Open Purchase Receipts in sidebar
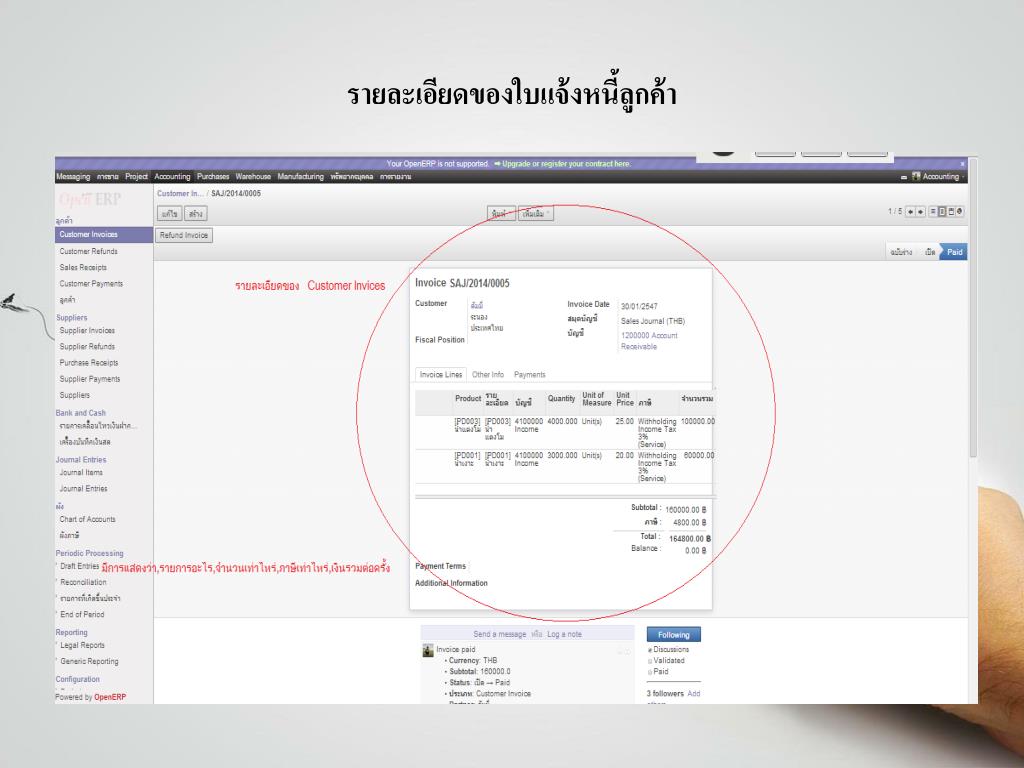1024x768 pixels. (89, 363)
